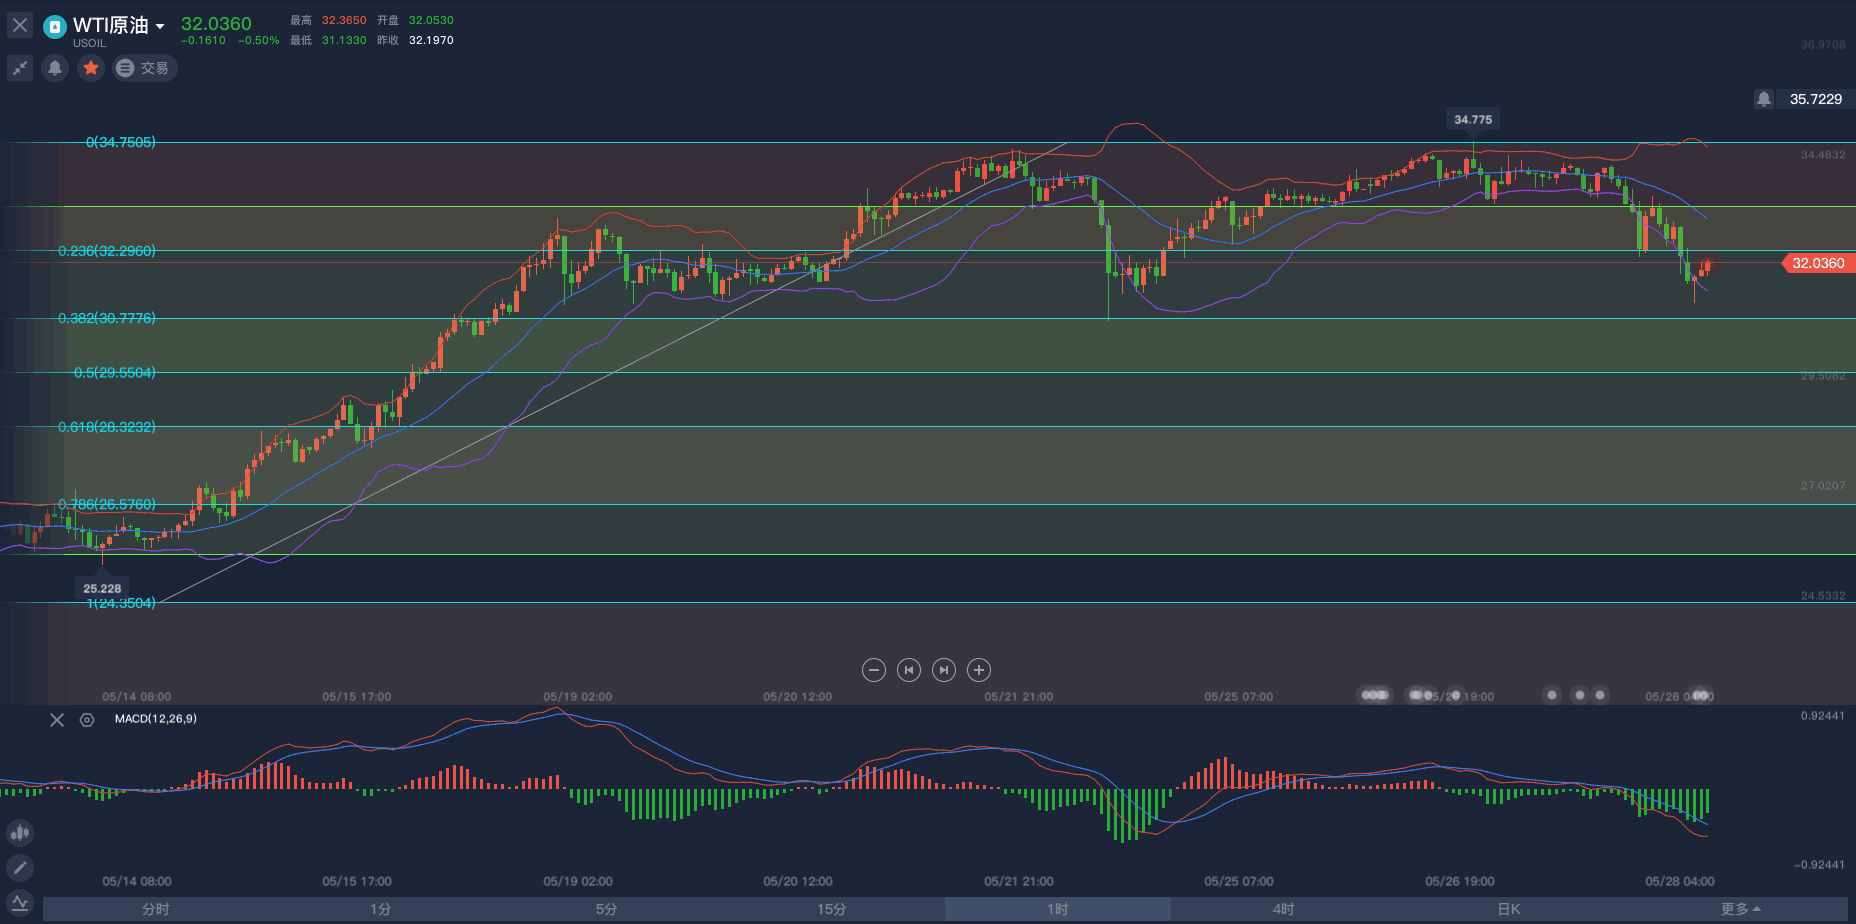Click the 25.228 low price marker

pyautogui.click(x=102, y=588)
